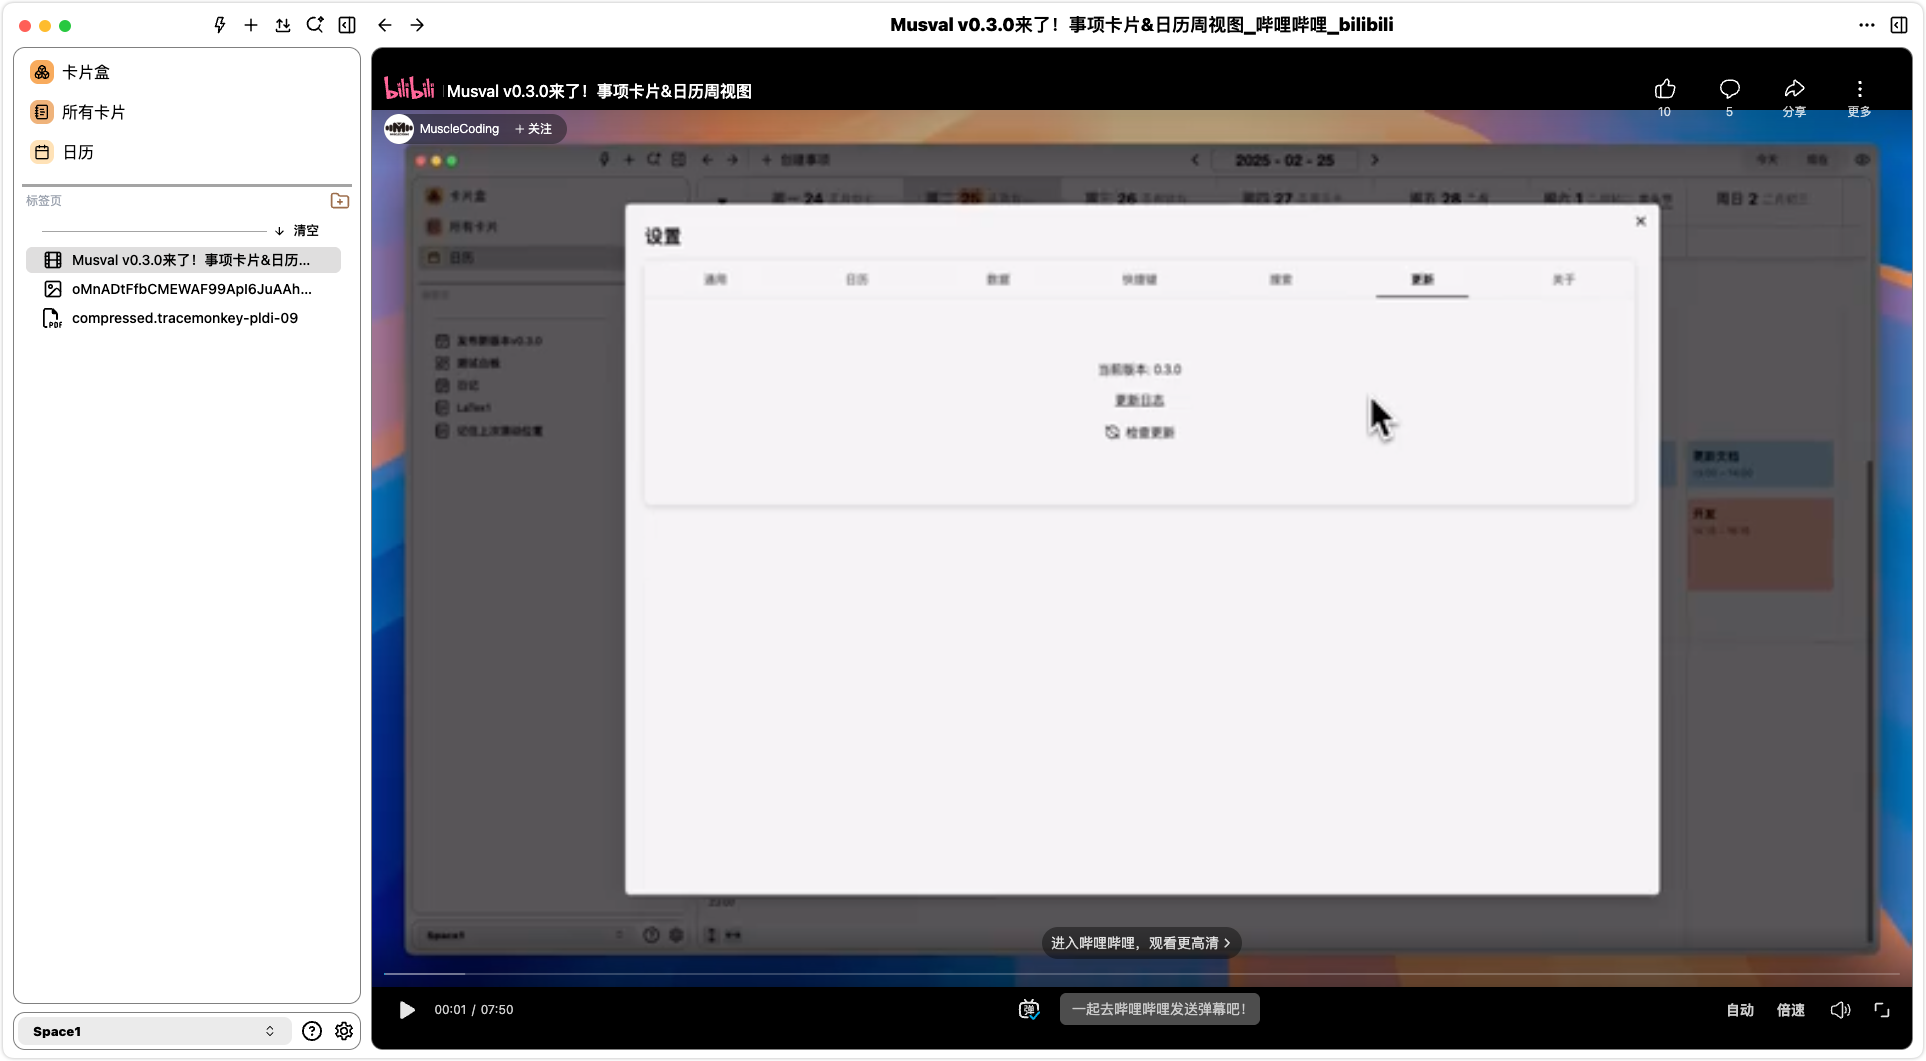Open the three-dots menu in title bar
The width and height of the screenshot is (1926, 1061).
coord(1867,25)
